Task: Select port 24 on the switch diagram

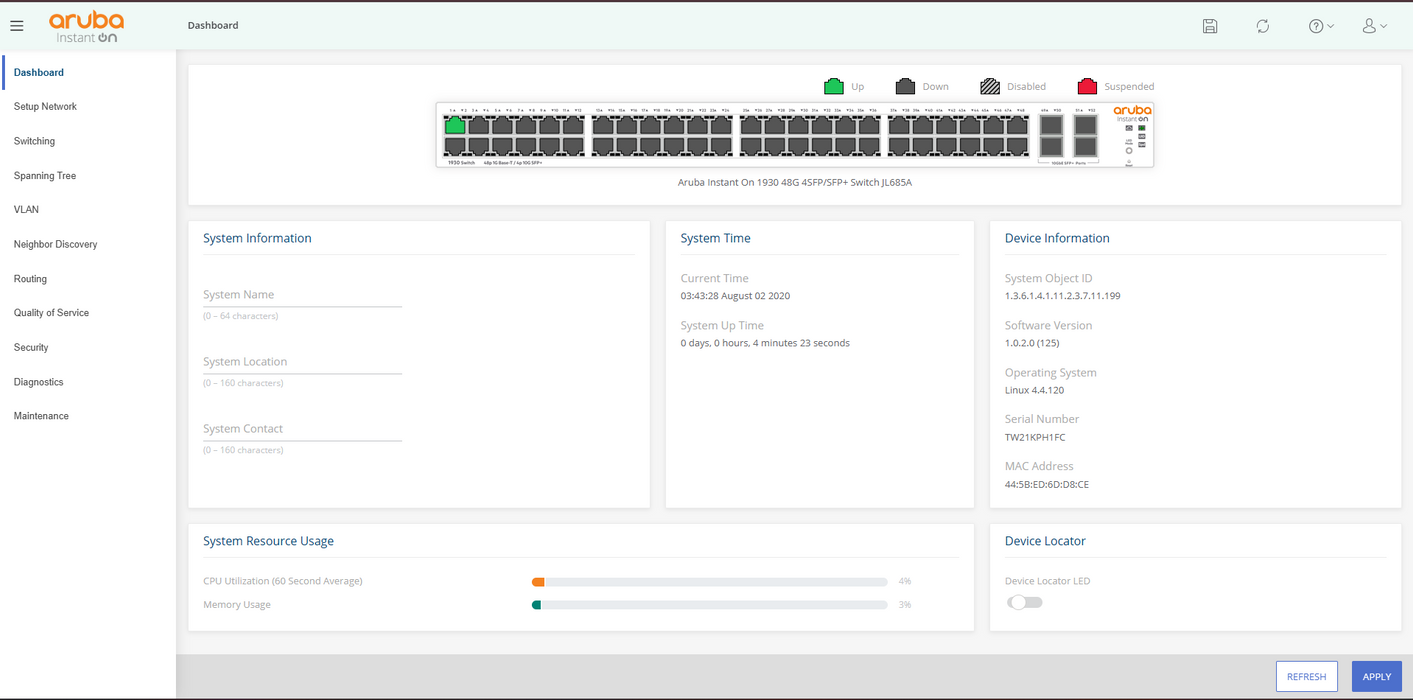Action: (721, 147)
